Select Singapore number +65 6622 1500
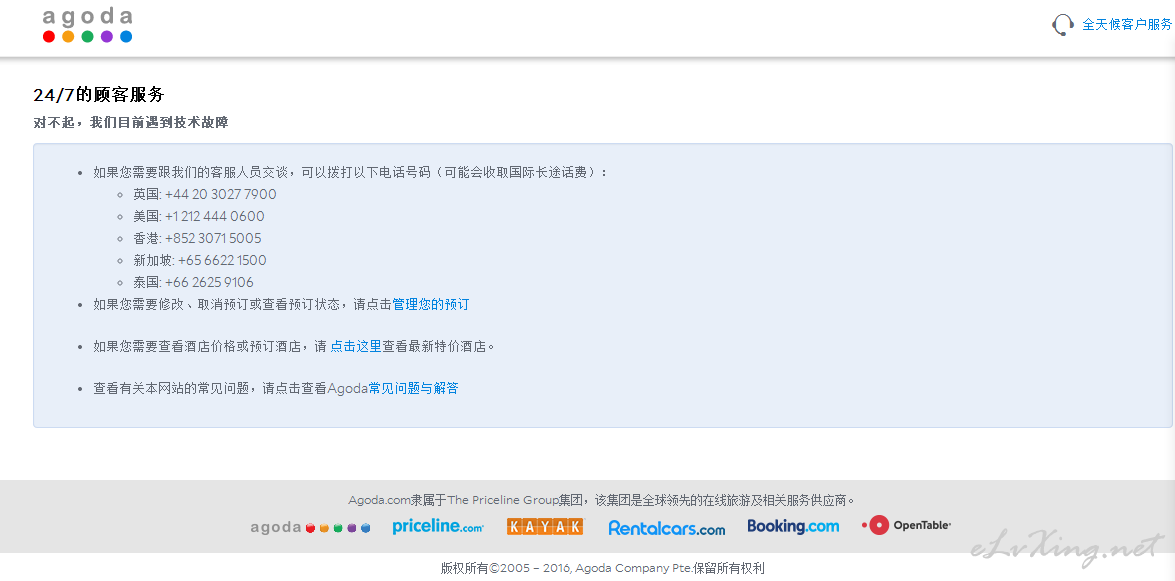The width and height of the screenshot is (1175, 581). click(x=222, y=260)
